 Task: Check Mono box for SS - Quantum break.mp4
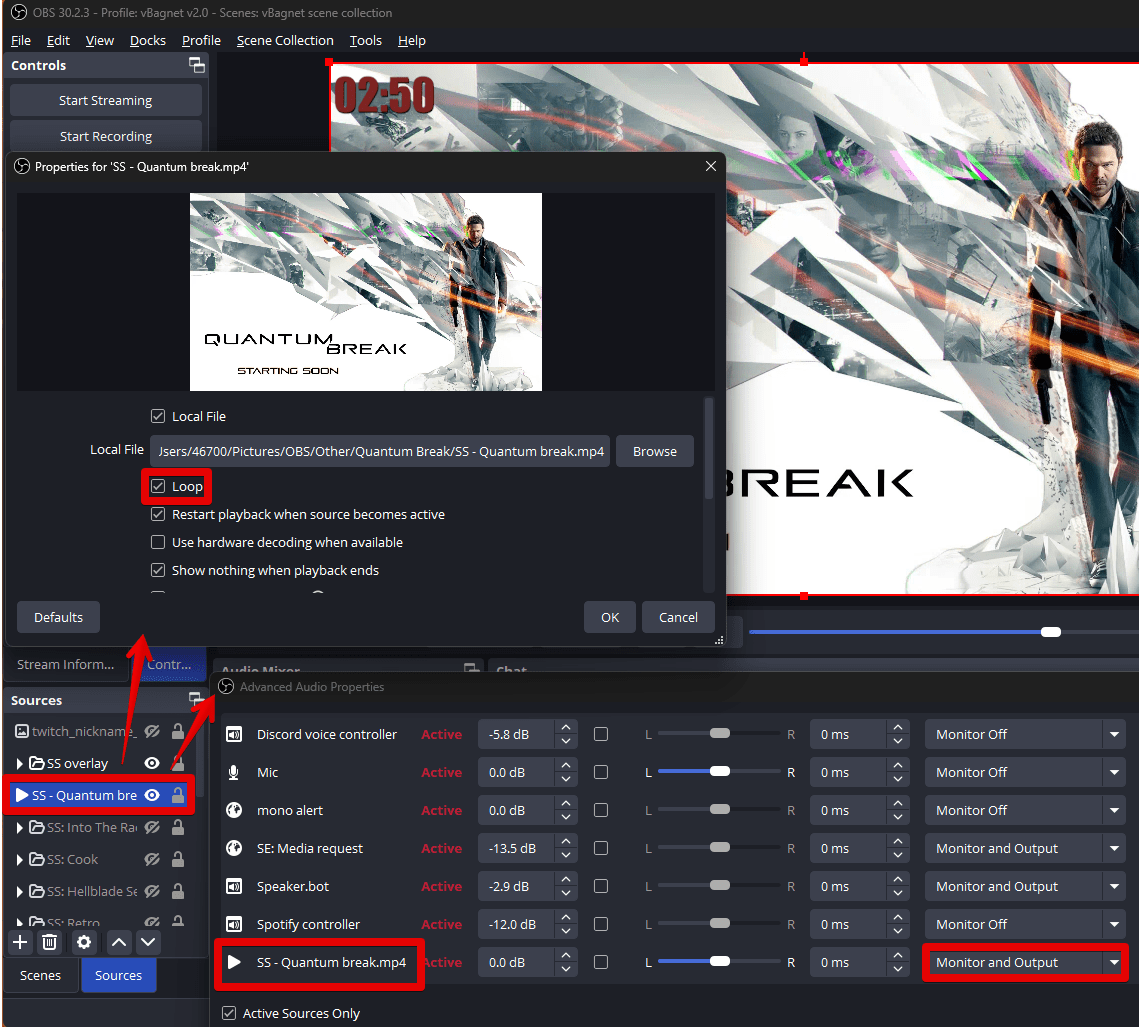tap(601, 962)
